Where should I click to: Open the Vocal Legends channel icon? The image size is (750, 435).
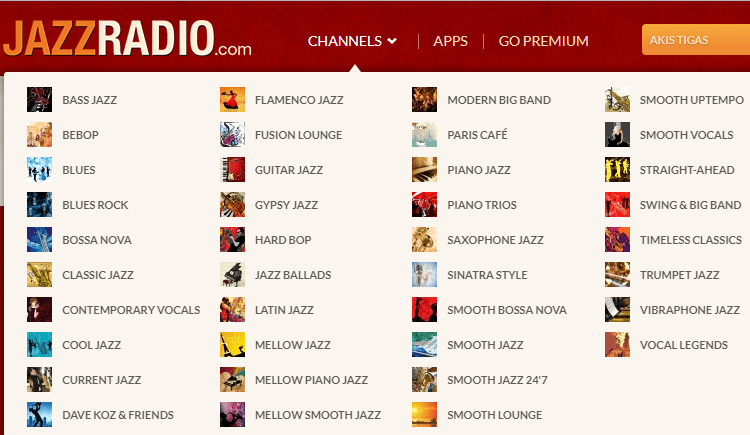(x=617, y=345)
